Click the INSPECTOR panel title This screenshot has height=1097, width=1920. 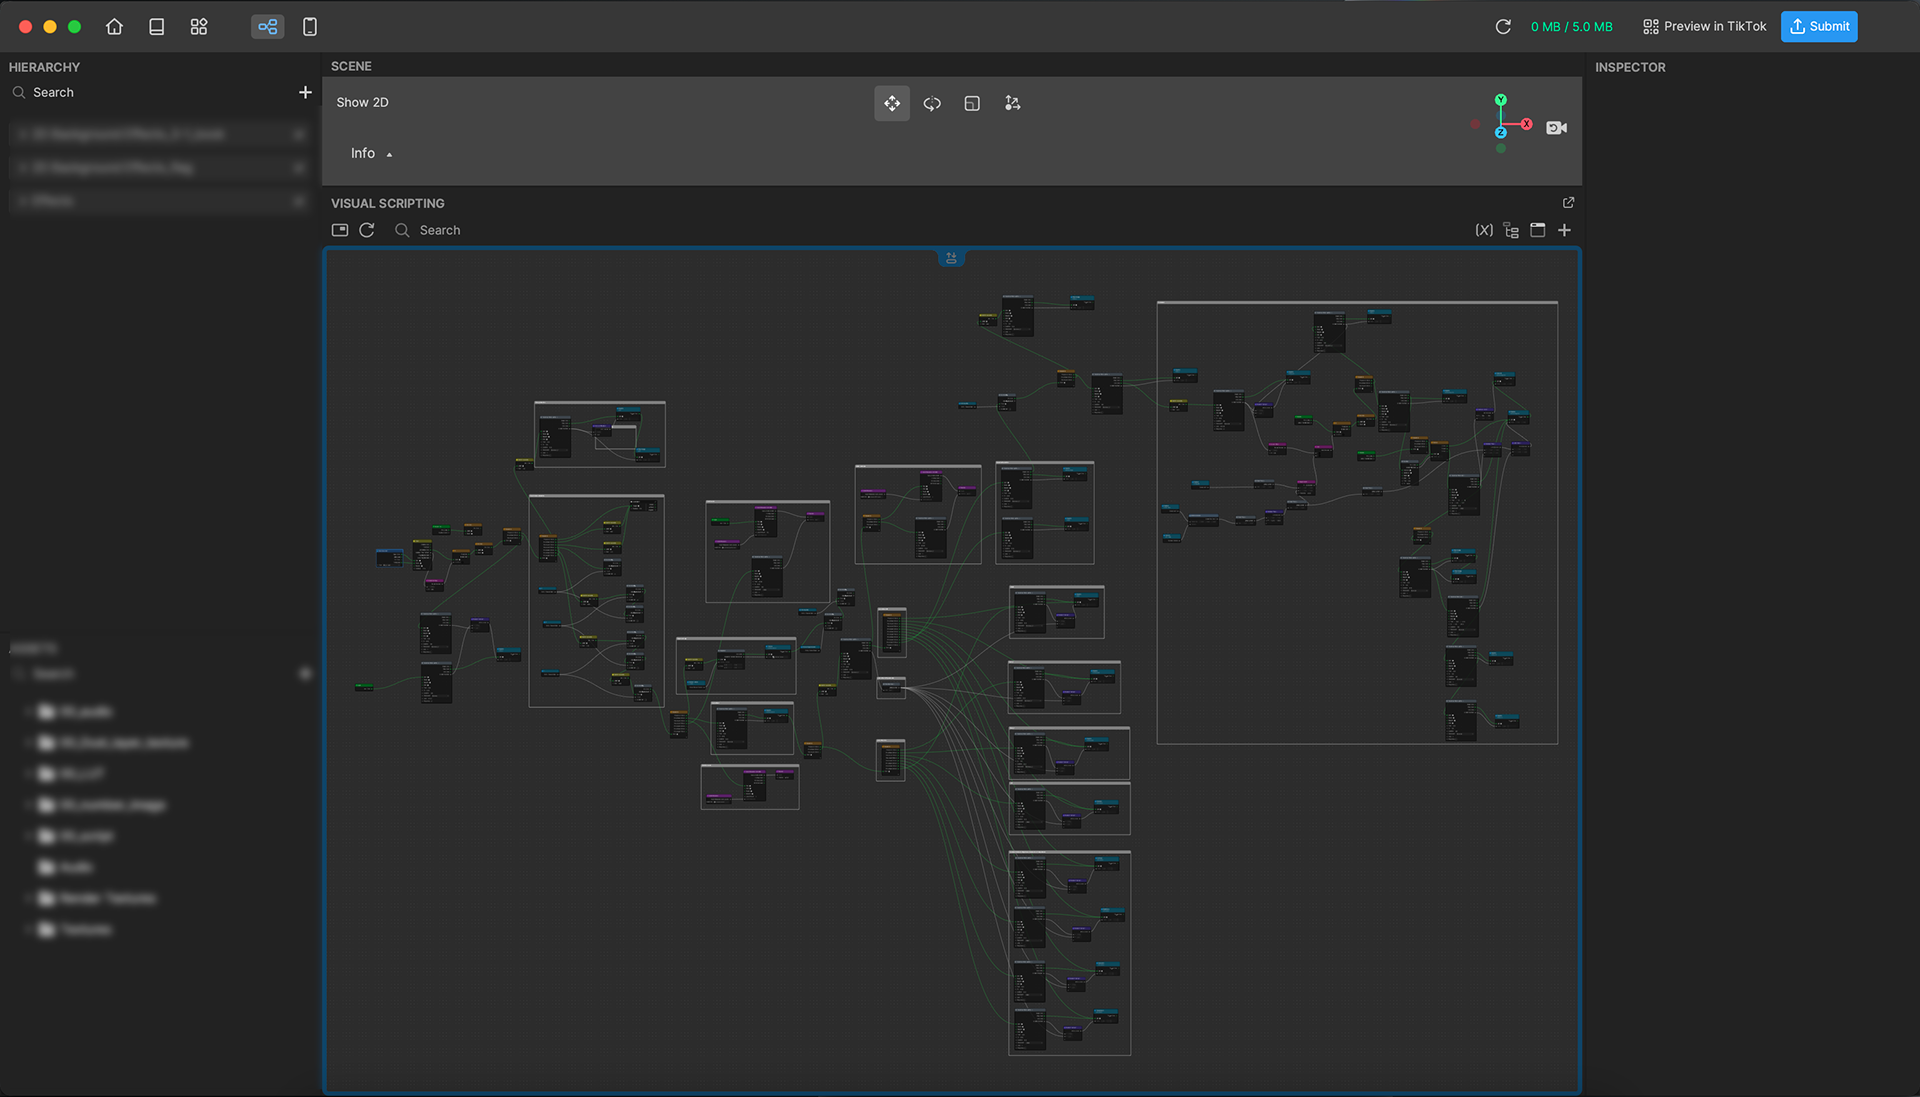tap(1630, 68)
